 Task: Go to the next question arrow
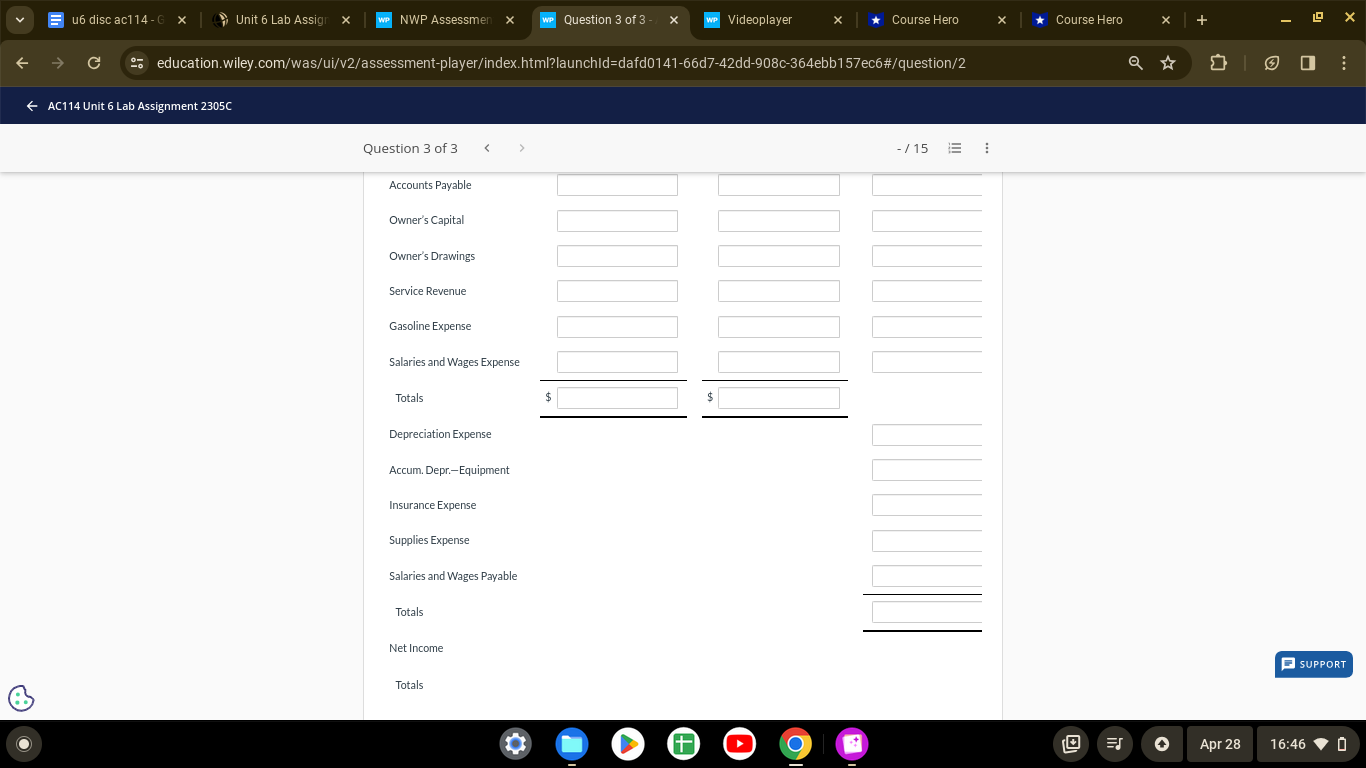coord(522,148)
